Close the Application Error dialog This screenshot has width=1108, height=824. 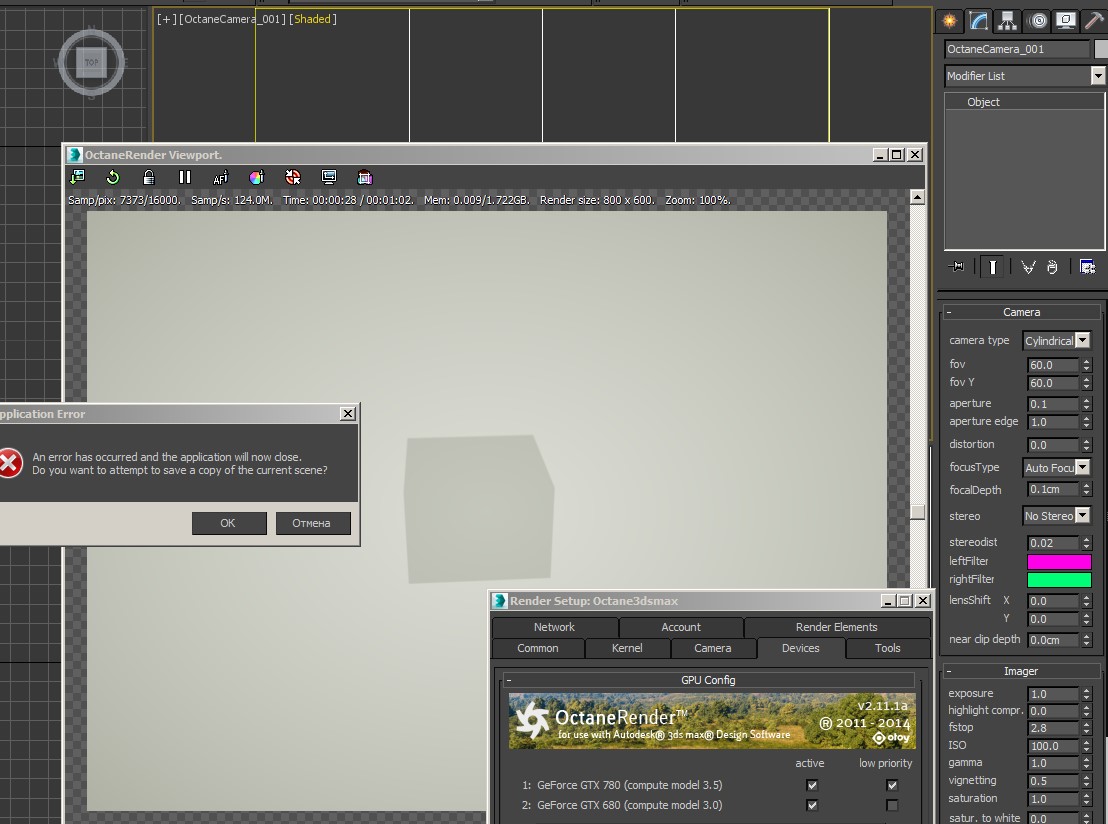348,413
